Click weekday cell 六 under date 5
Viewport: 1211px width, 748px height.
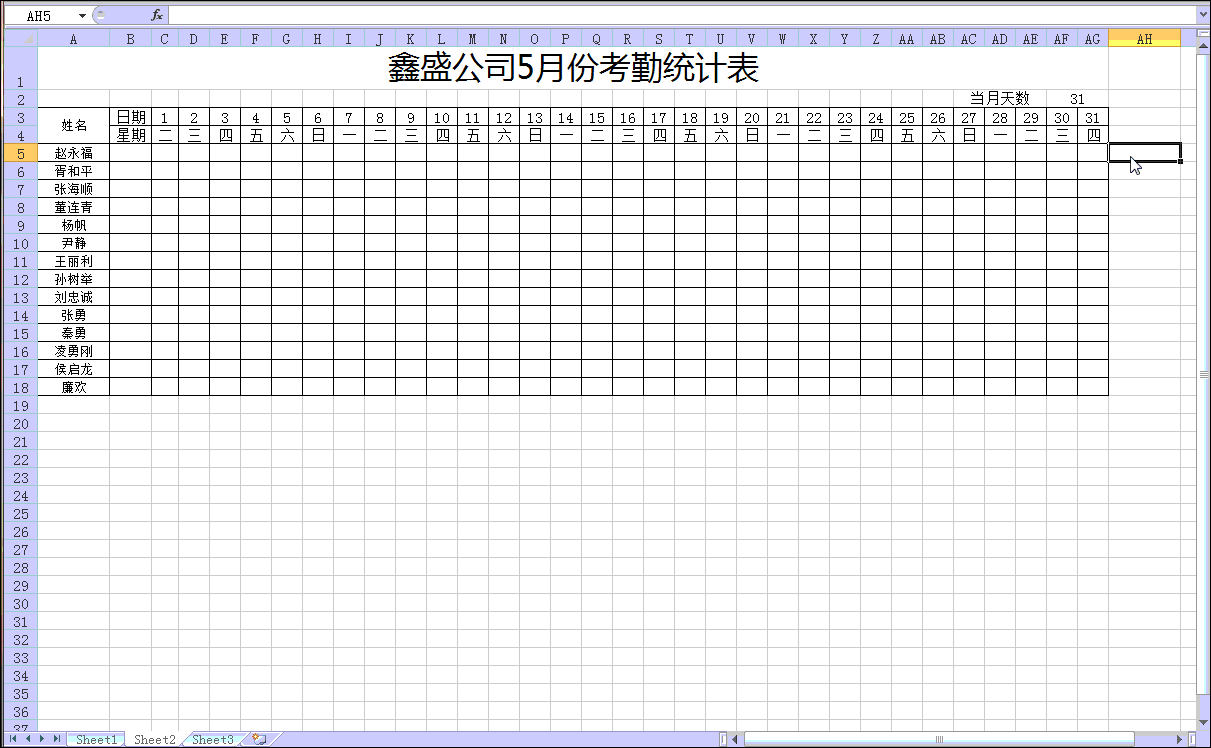click(x=287, y=135)
